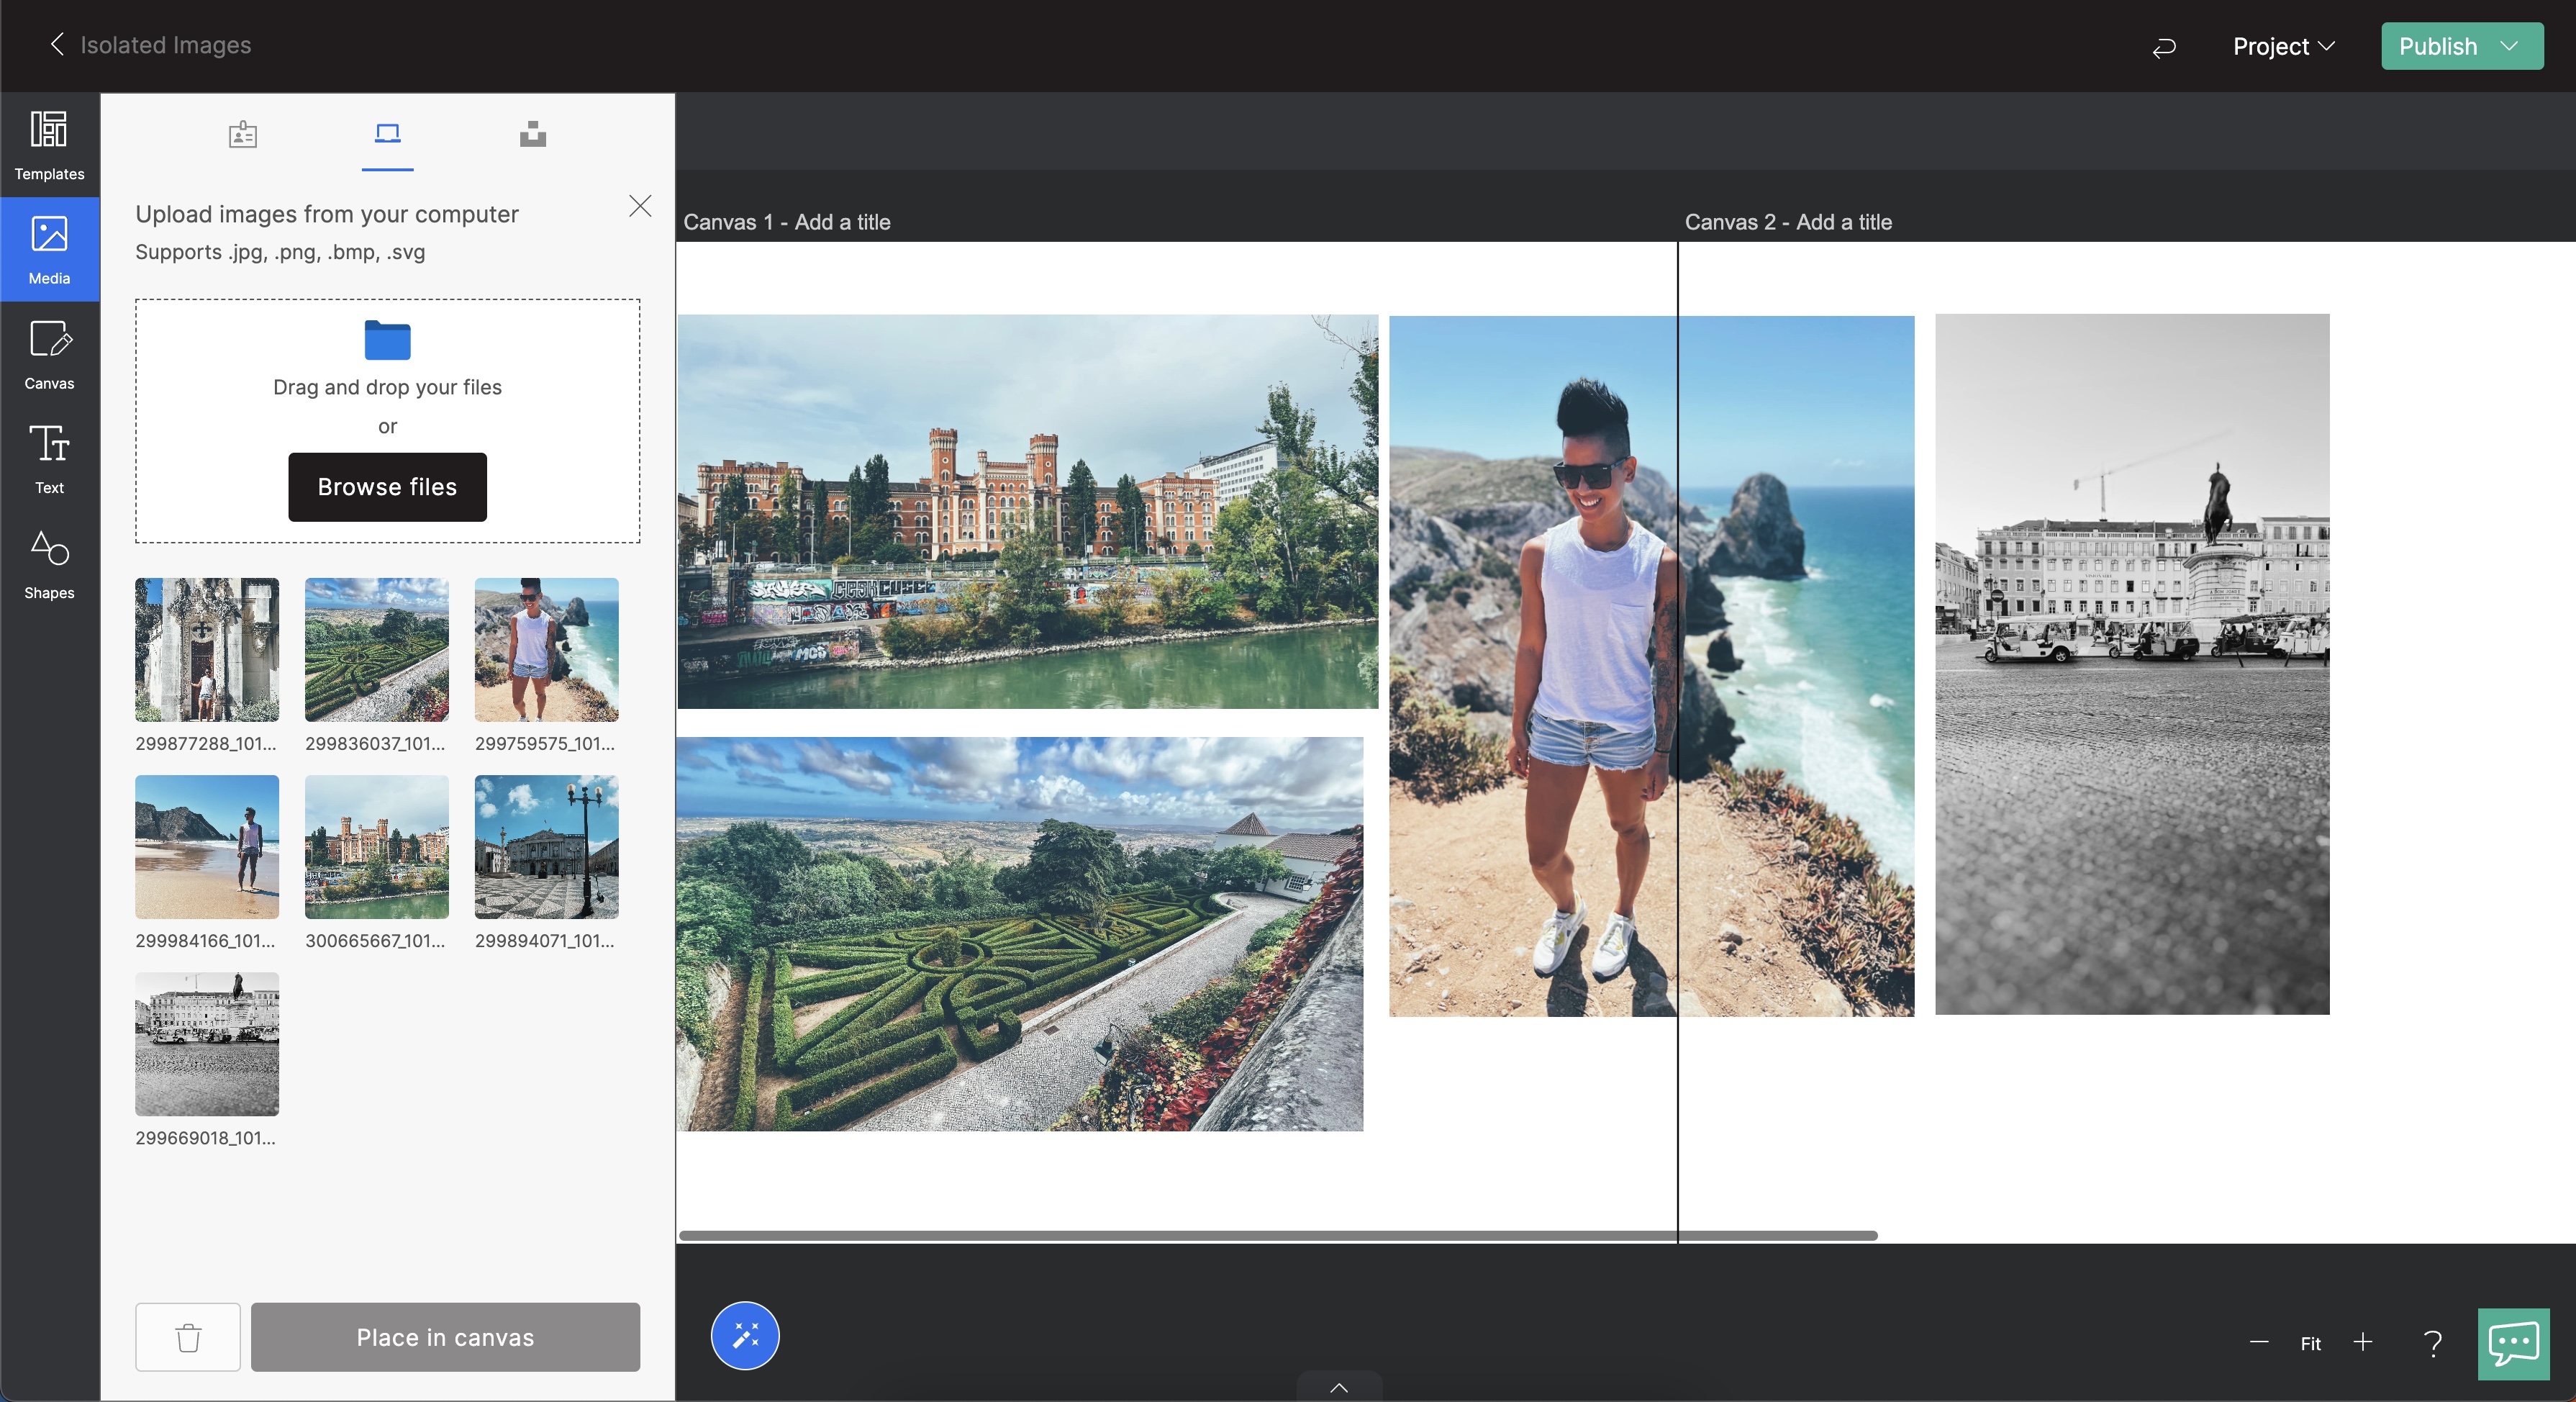Click the Browse files button

tap(387, 487)
